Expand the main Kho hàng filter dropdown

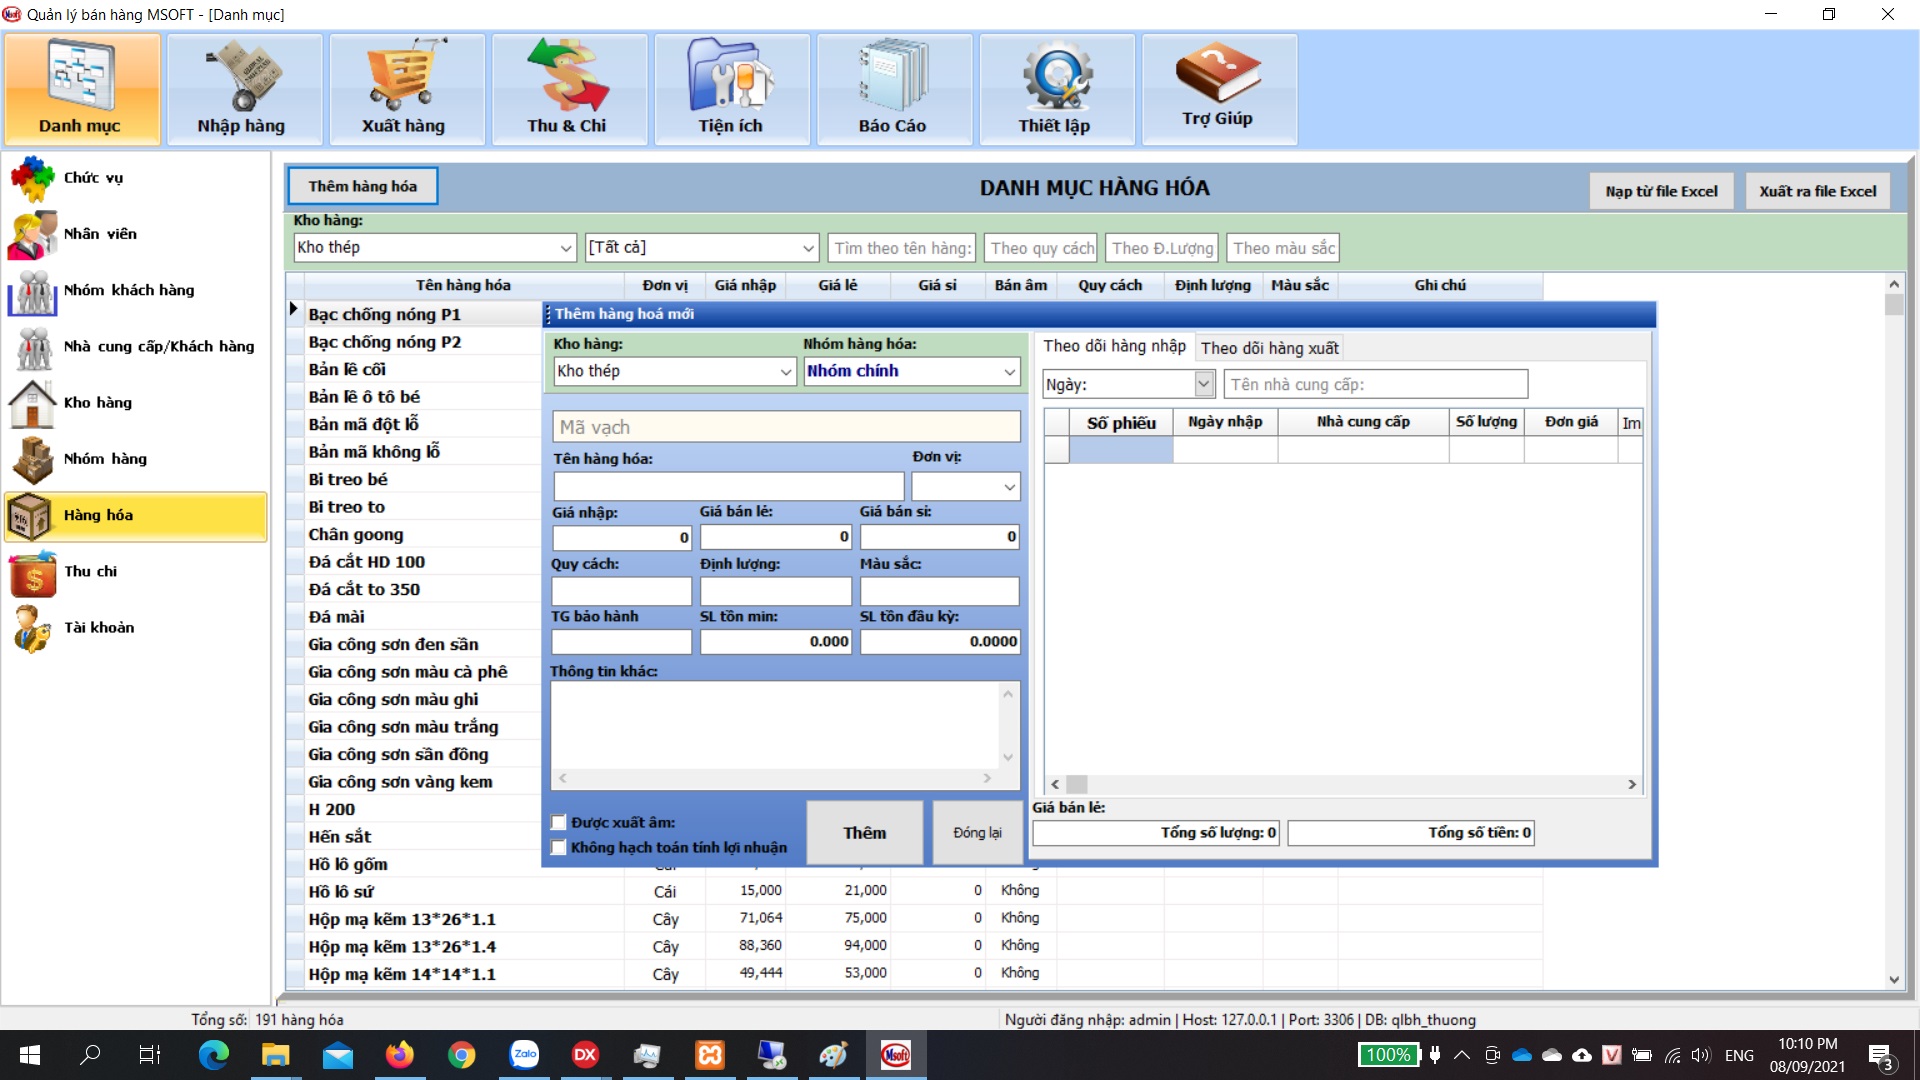coord(566,248)
